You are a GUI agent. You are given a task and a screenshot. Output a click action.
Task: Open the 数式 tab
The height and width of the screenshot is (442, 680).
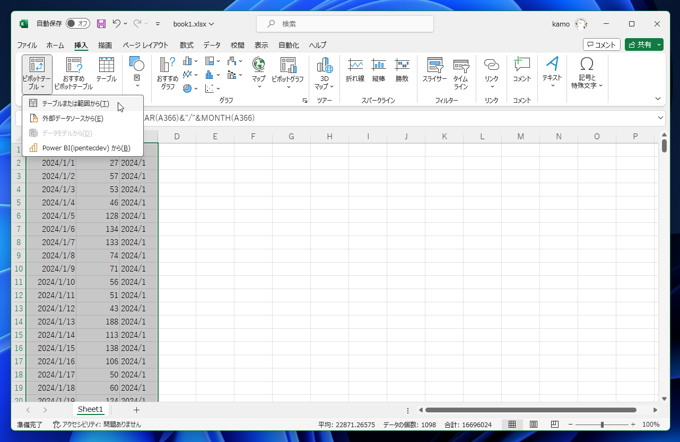point(186,45)
